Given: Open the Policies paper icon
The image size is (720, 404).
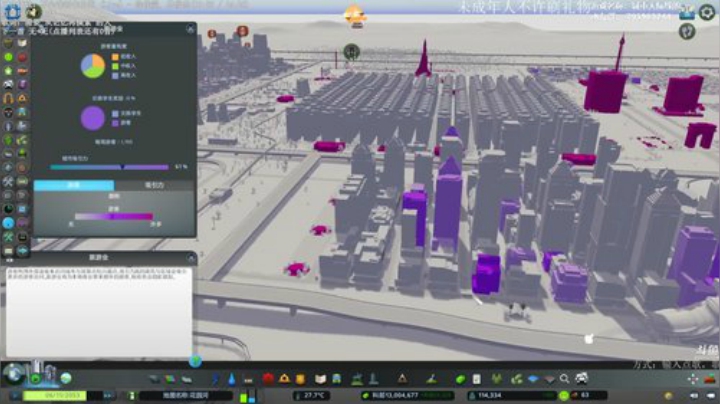Looking at the screenshot, I should click(477, 379).
